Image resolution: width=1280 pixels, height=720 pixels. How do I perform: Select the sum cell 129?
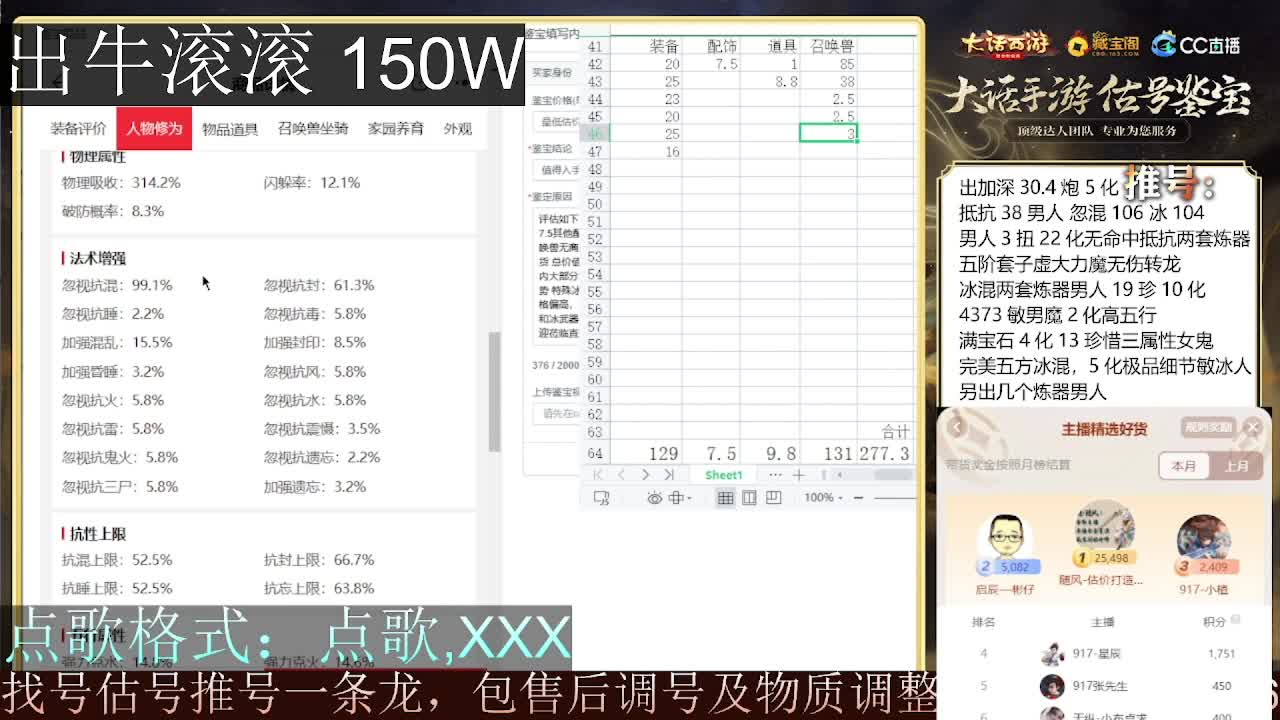click(645, 454)
